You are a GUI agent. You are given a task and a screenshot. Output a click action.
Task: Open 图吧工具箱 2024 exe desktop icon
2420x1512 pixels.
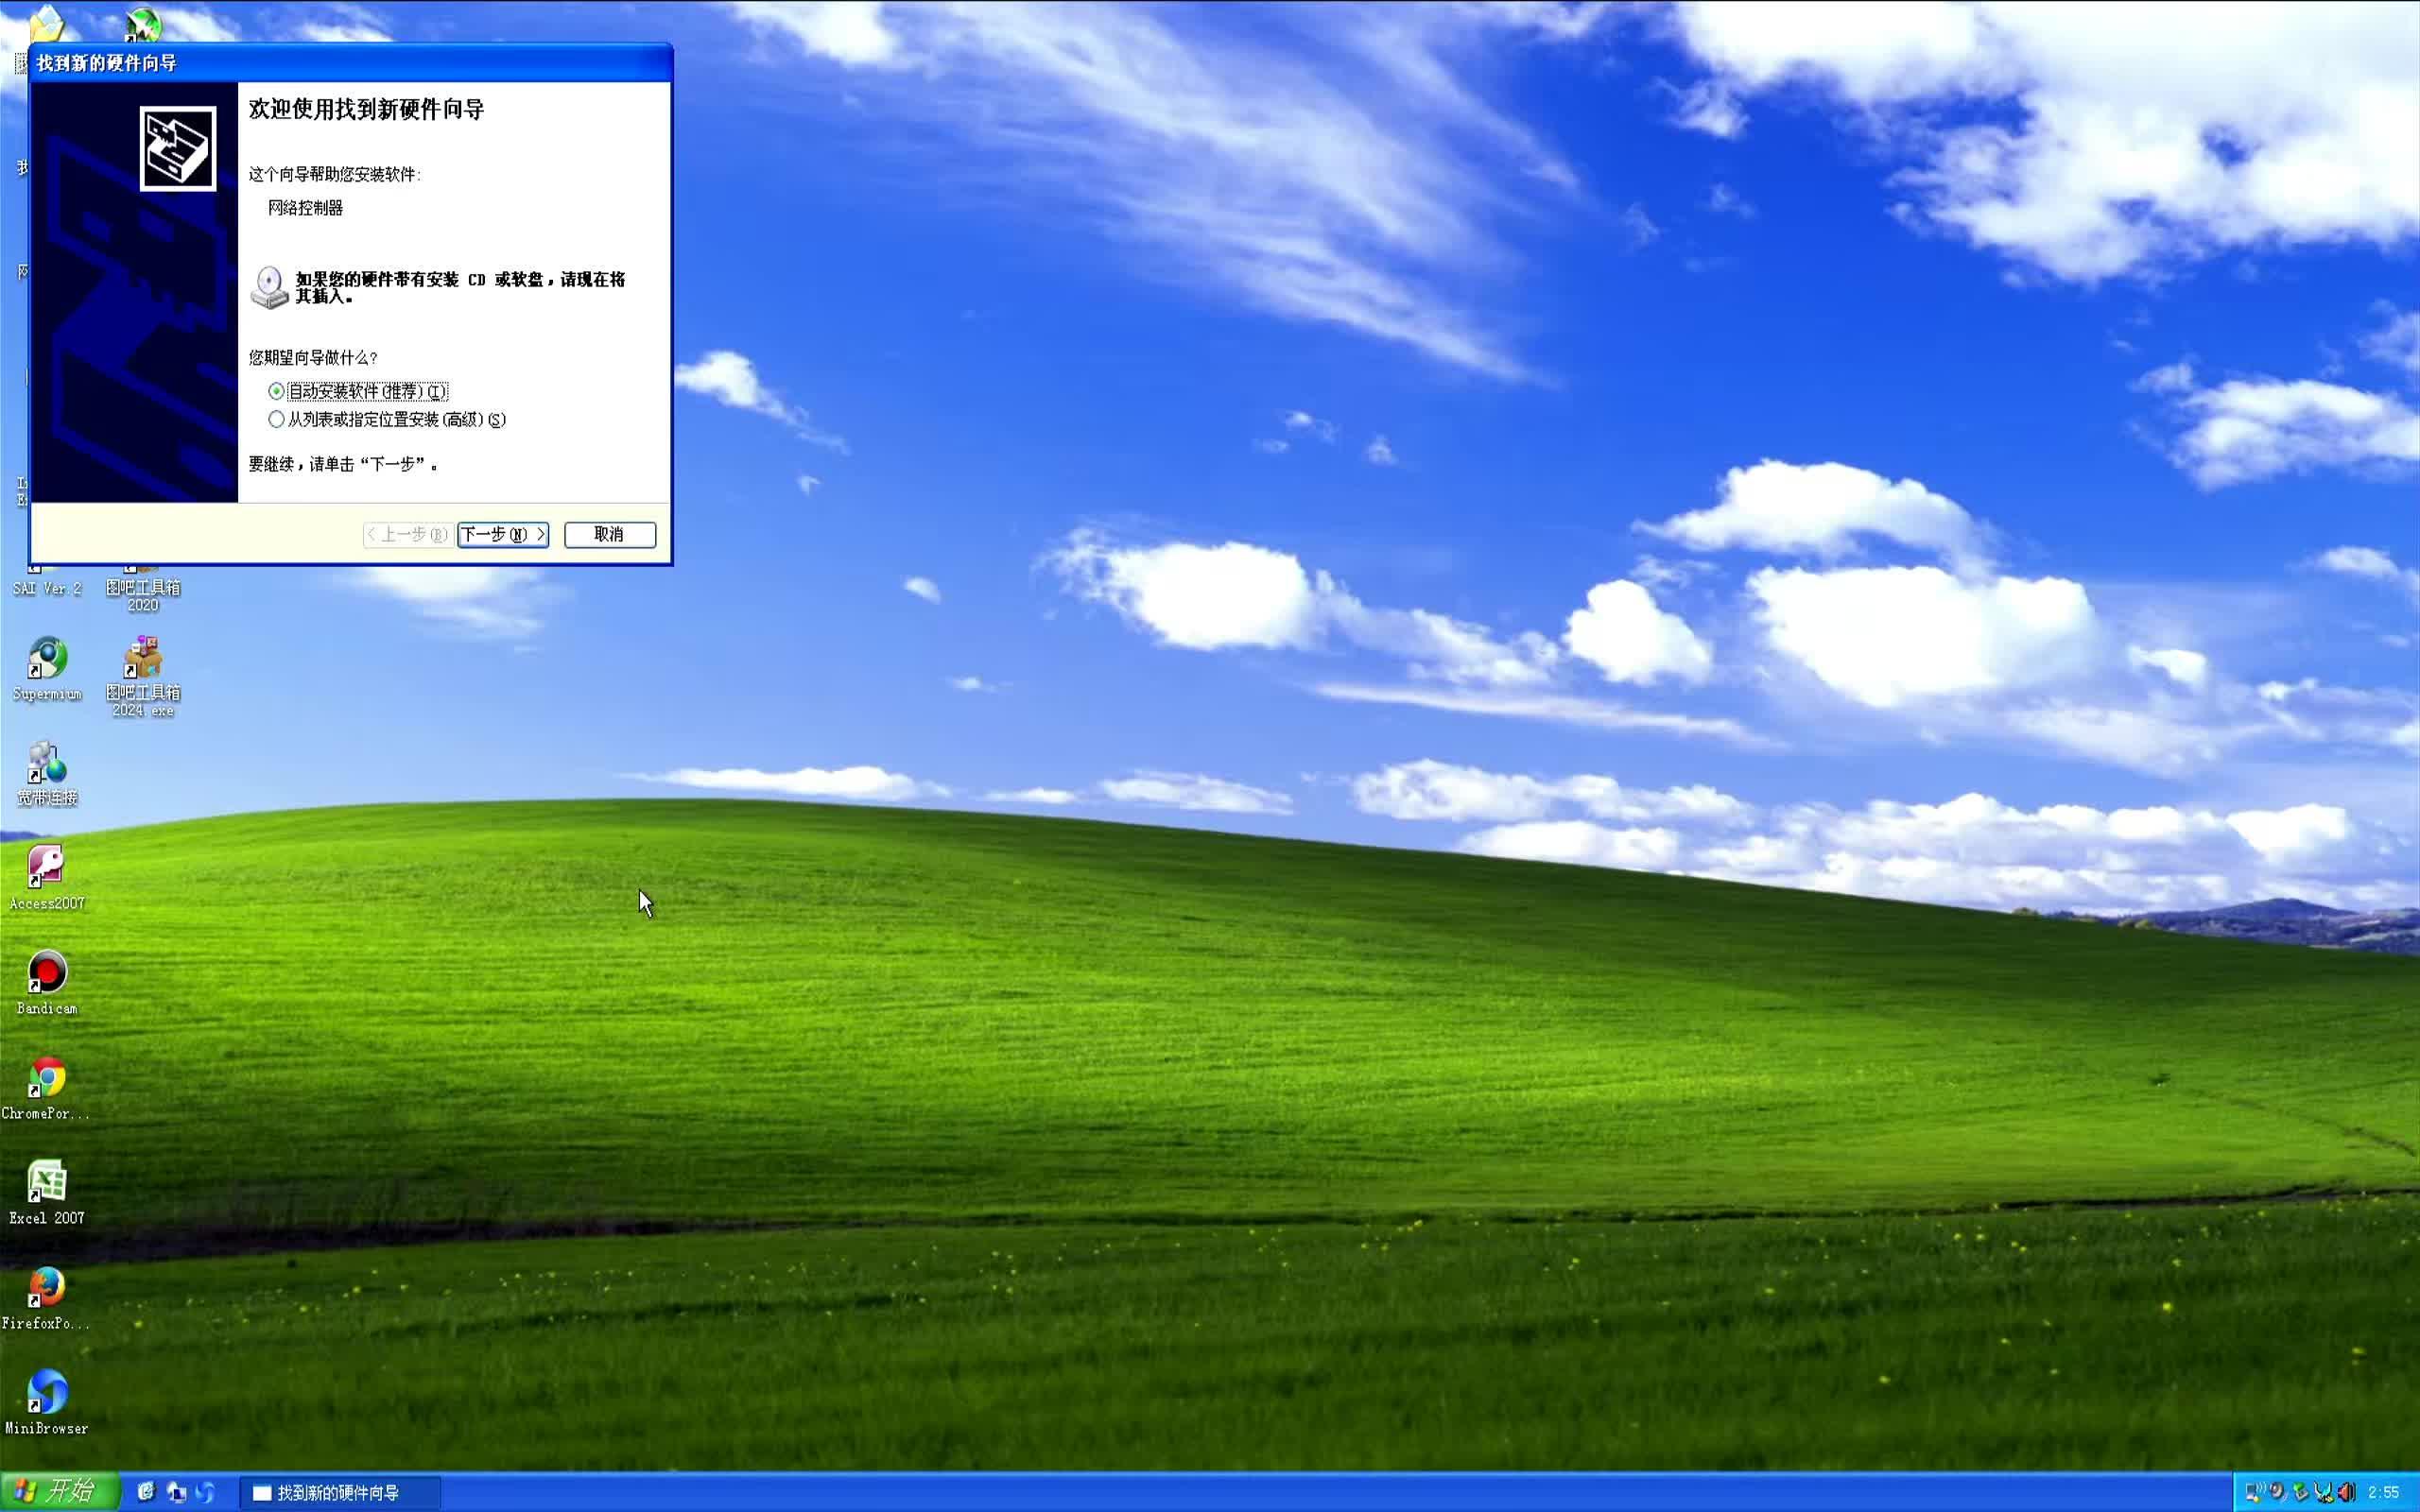[x=143, y=660]
